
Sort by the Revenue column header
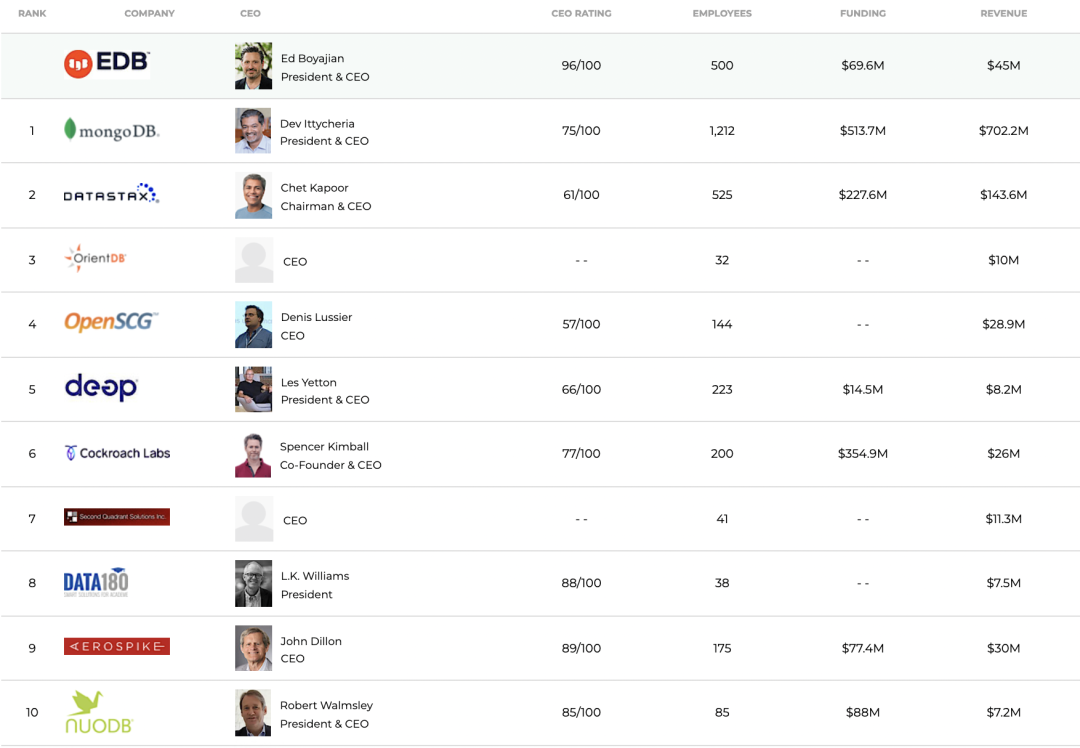1004,13
